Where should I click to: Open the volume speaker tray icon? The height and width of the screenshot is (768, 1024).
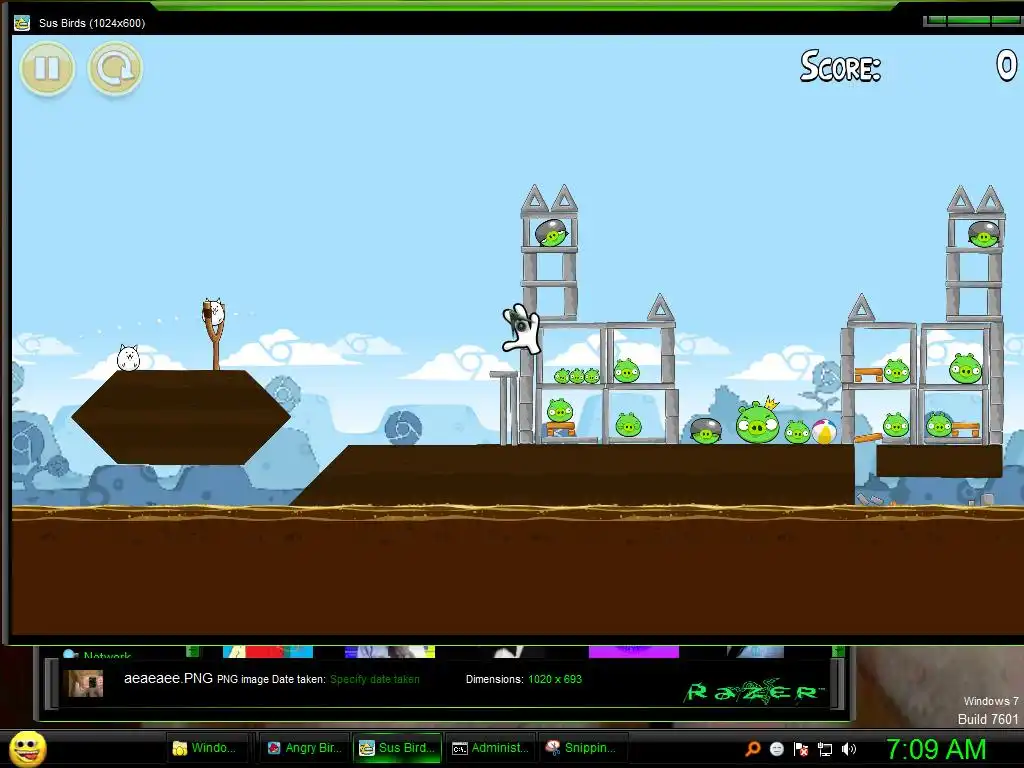pos(848,749)
